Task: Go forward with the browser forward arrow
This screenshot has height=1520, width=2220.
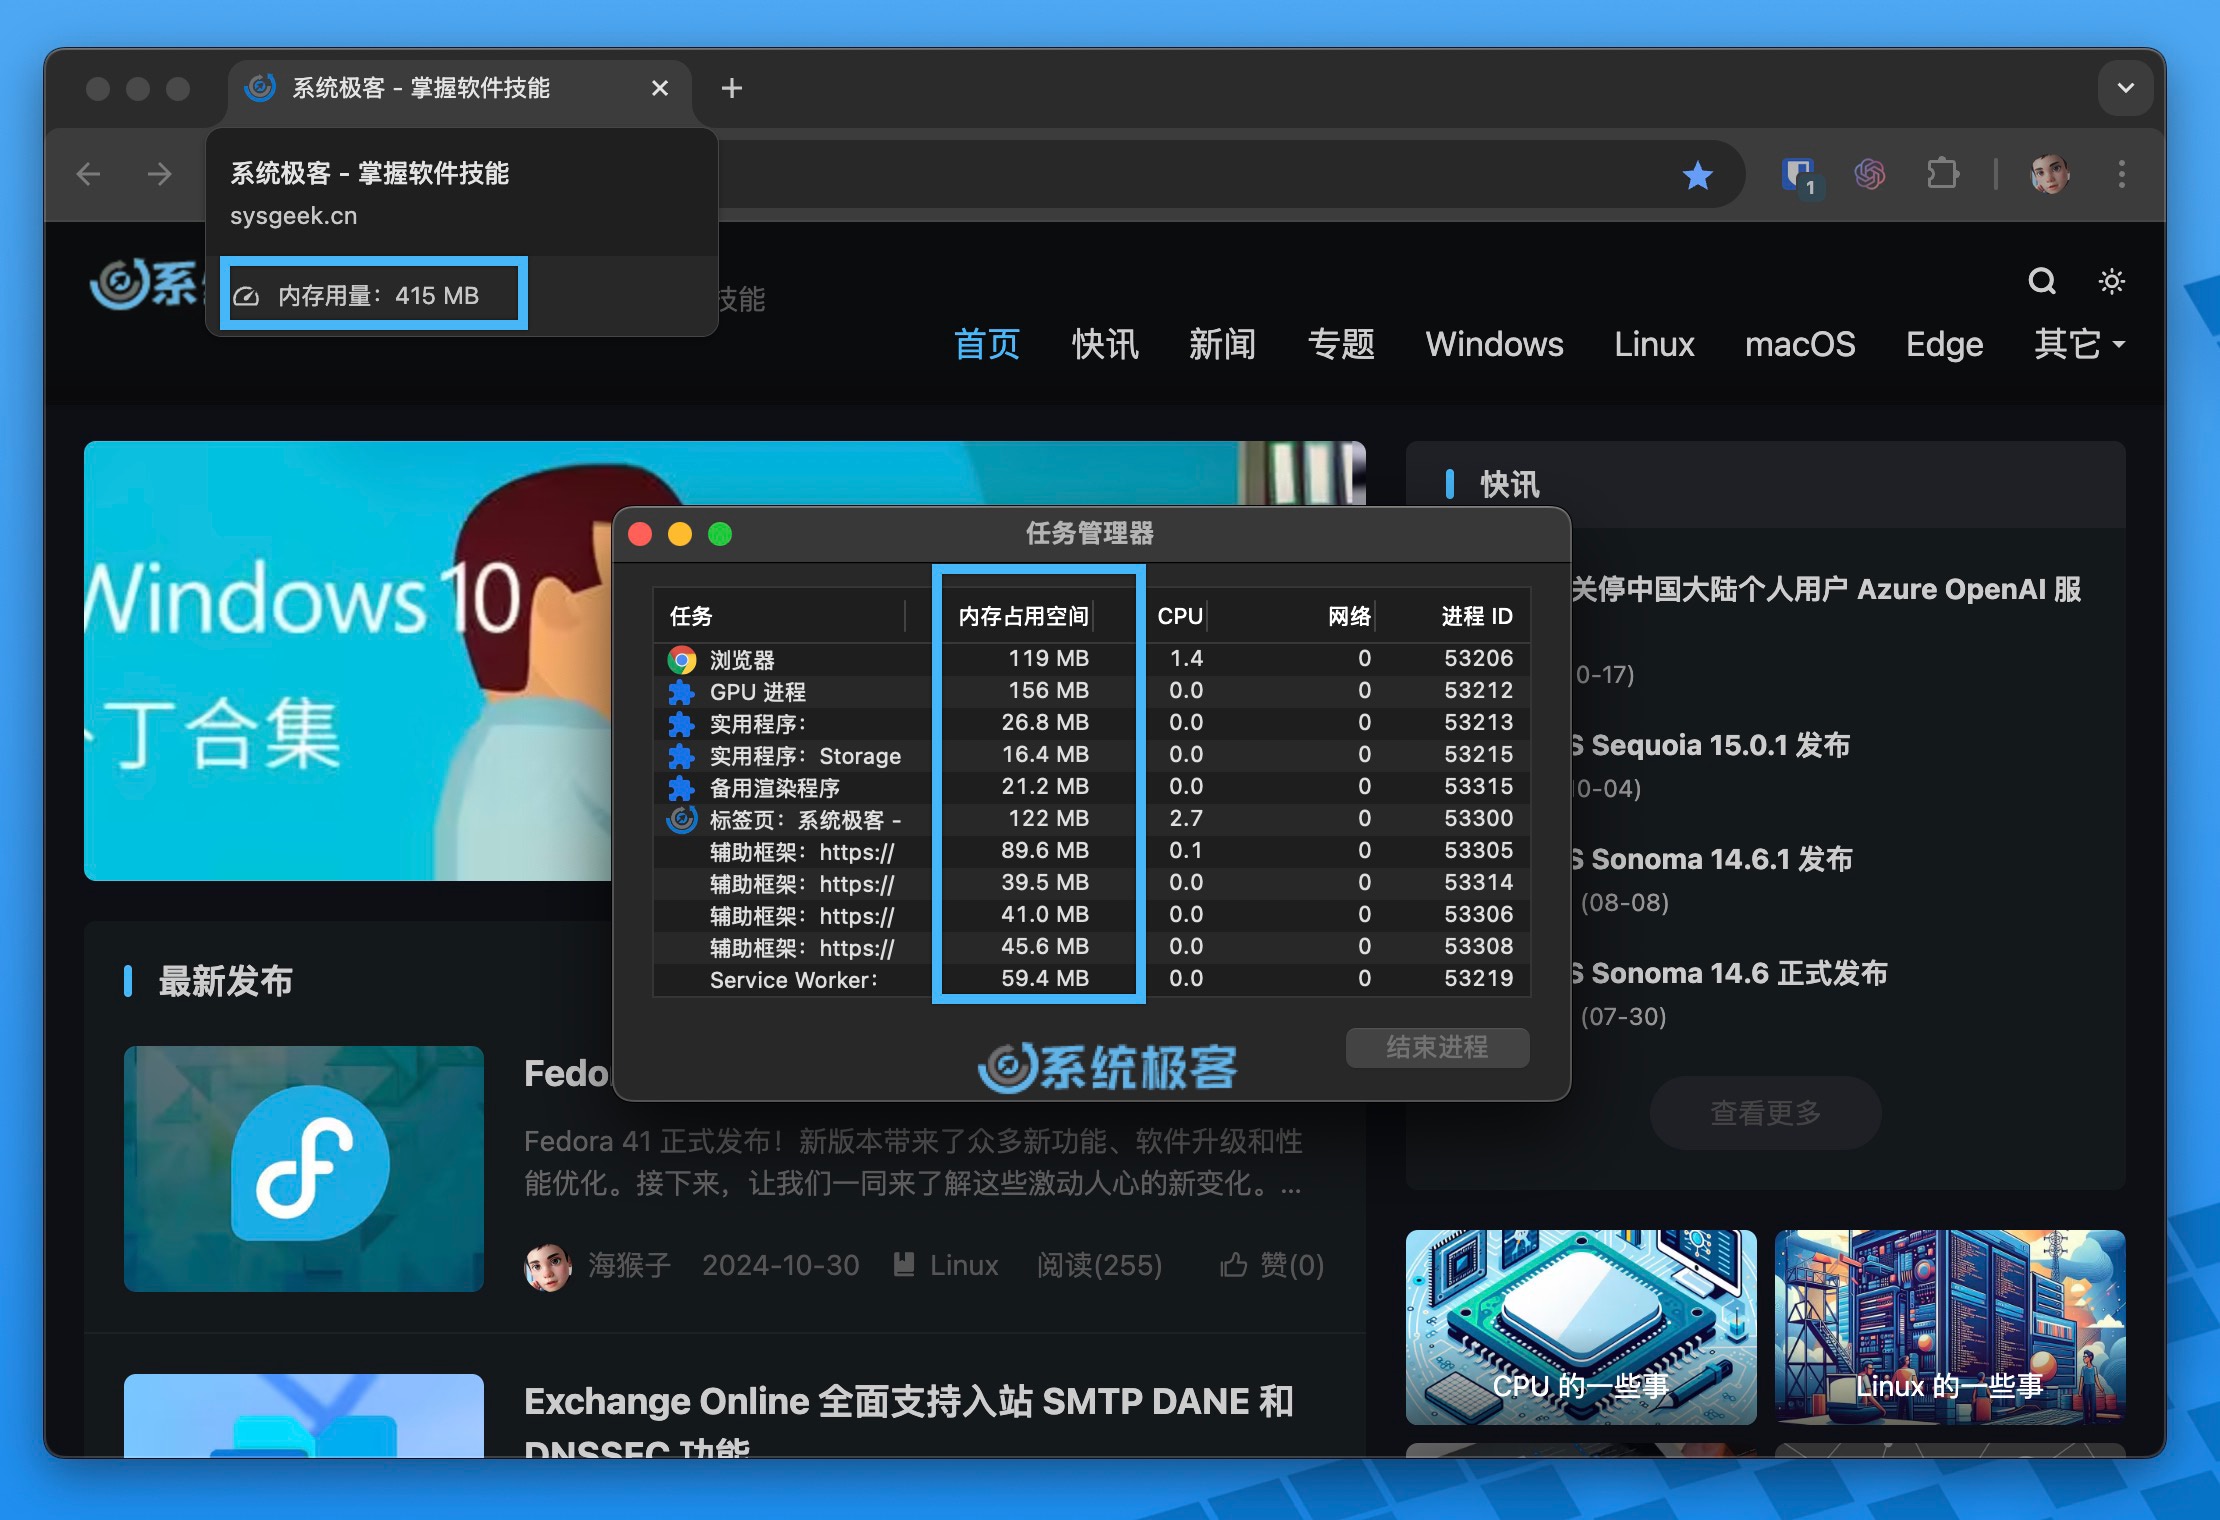Action: pyautogui.click(x=160, y=174)
